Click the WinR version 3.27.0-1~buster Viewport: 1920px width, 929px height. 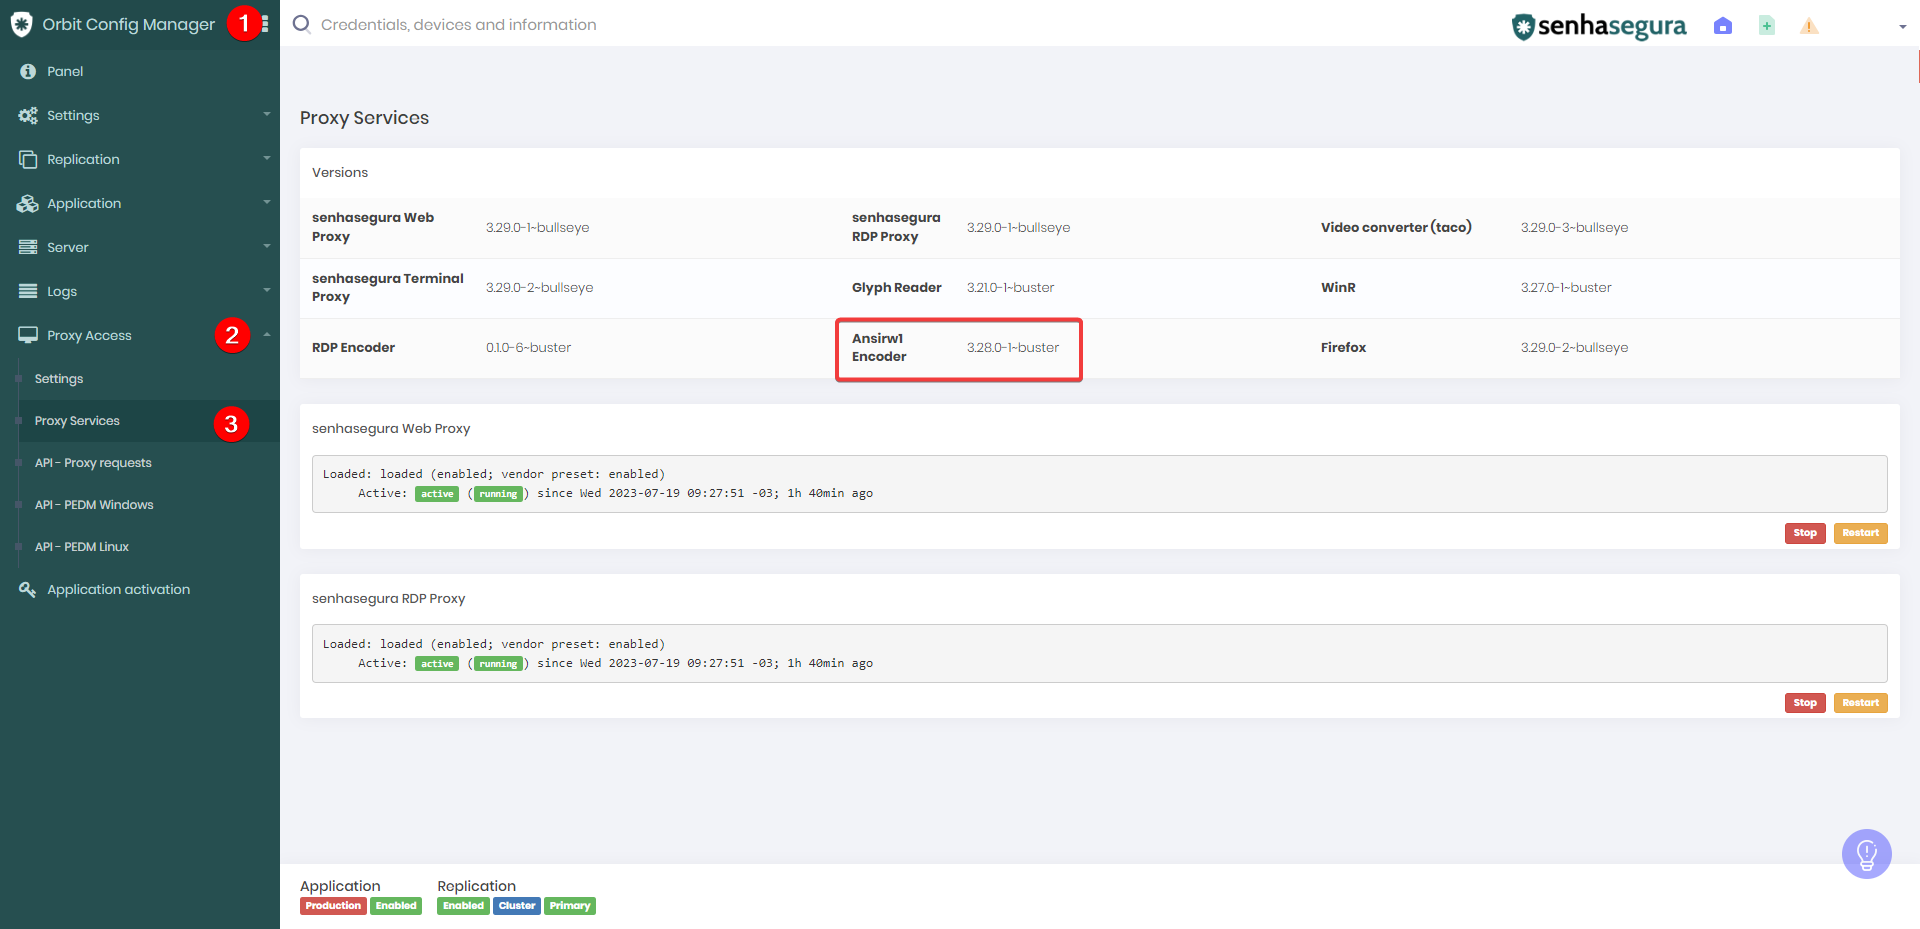(1566, 287)
